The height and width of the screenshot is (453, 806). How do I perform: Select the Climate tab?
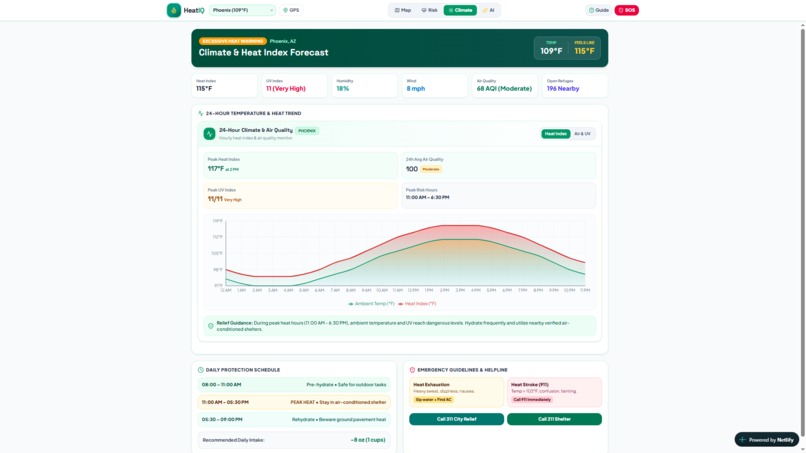(460, 10)
